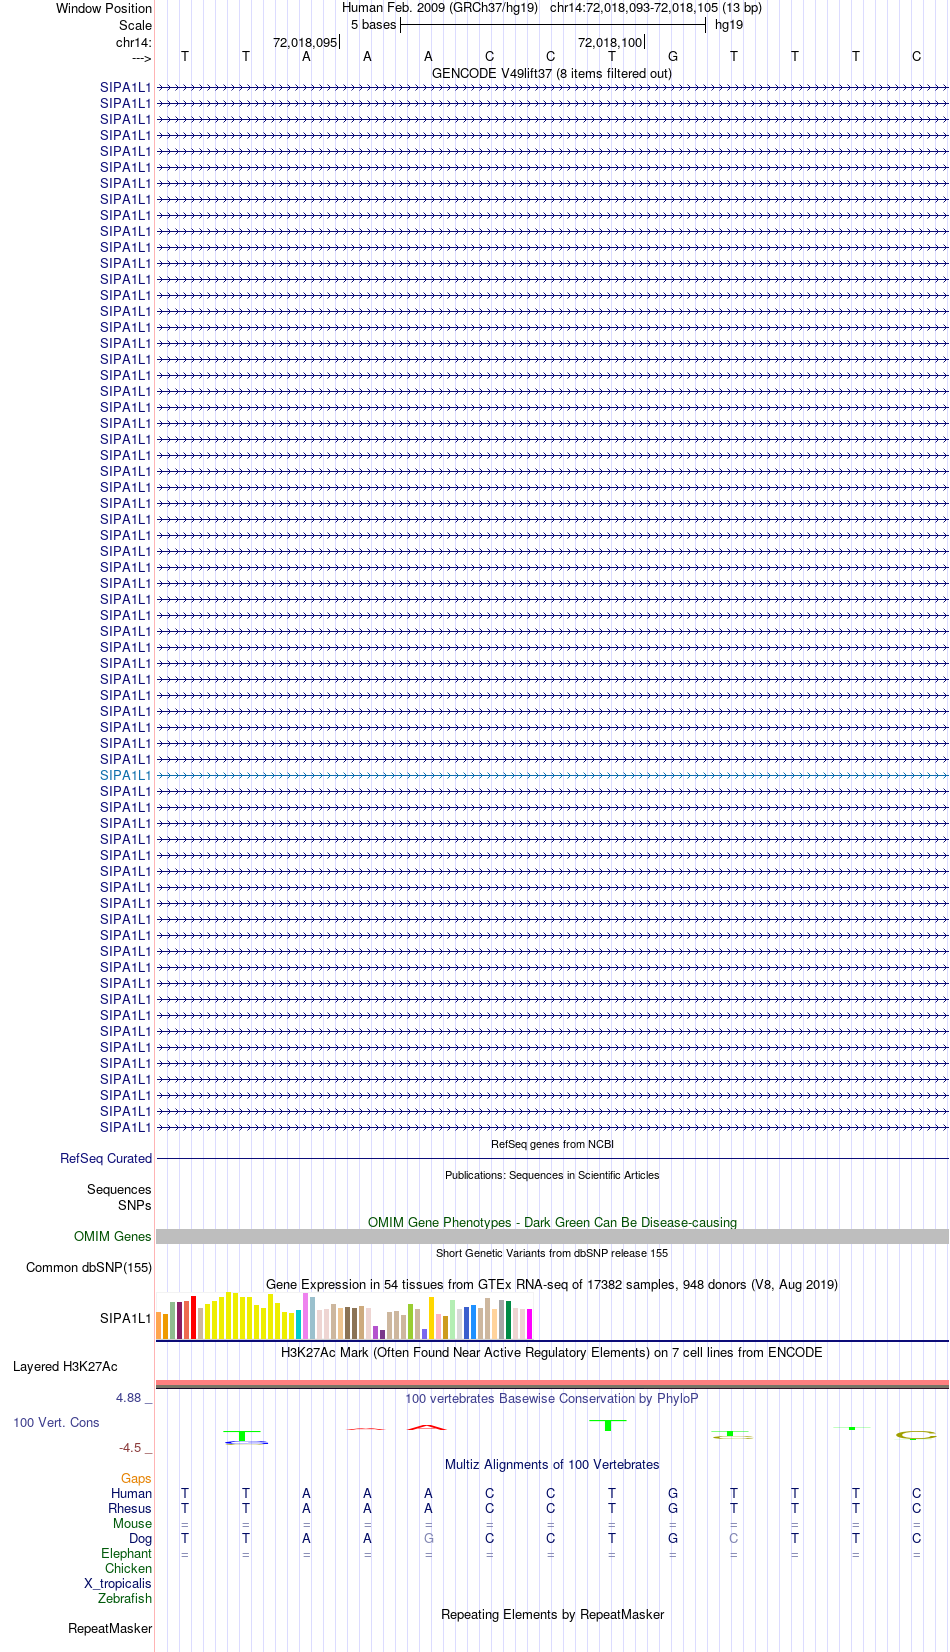Click the Rhesus alignment row label
The image size is (950, 1652).
[x=130, y=1508]
